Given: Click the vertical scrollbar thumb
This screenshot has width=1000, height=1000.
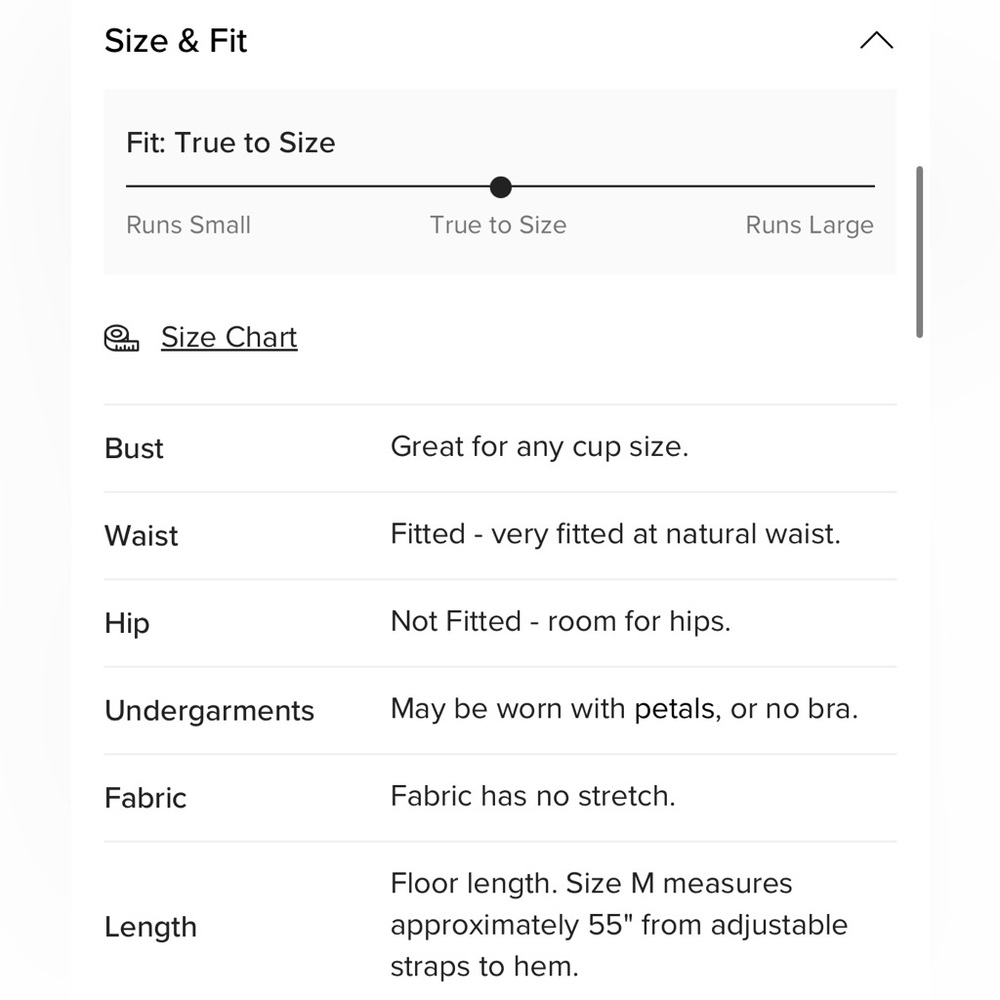Looking at the screenshot, I should [x=919, y=252].
